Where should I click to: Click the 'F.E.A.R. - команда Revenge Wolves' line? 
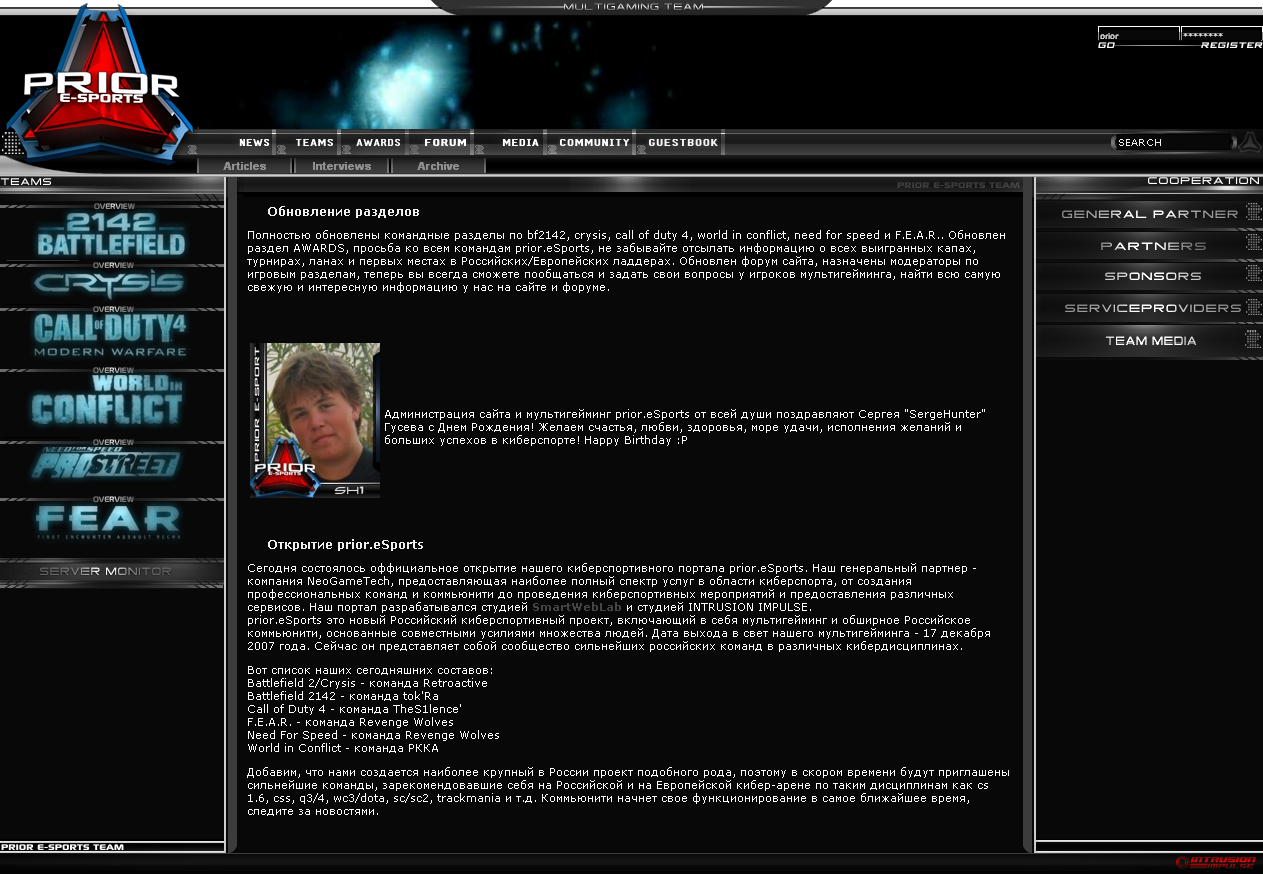[350, 722]
